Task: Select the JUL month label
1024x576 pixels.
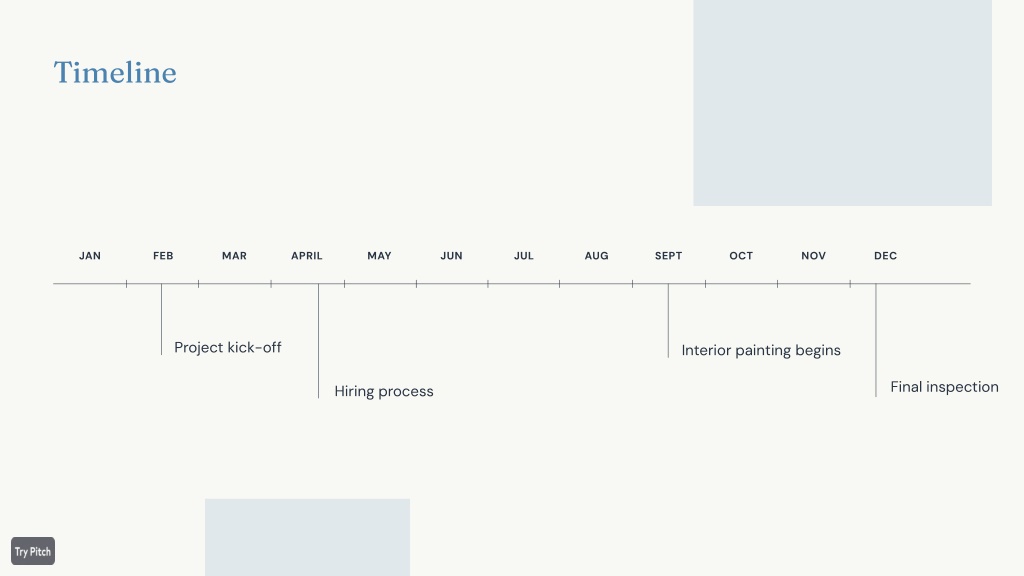Action: pos(524,256)
